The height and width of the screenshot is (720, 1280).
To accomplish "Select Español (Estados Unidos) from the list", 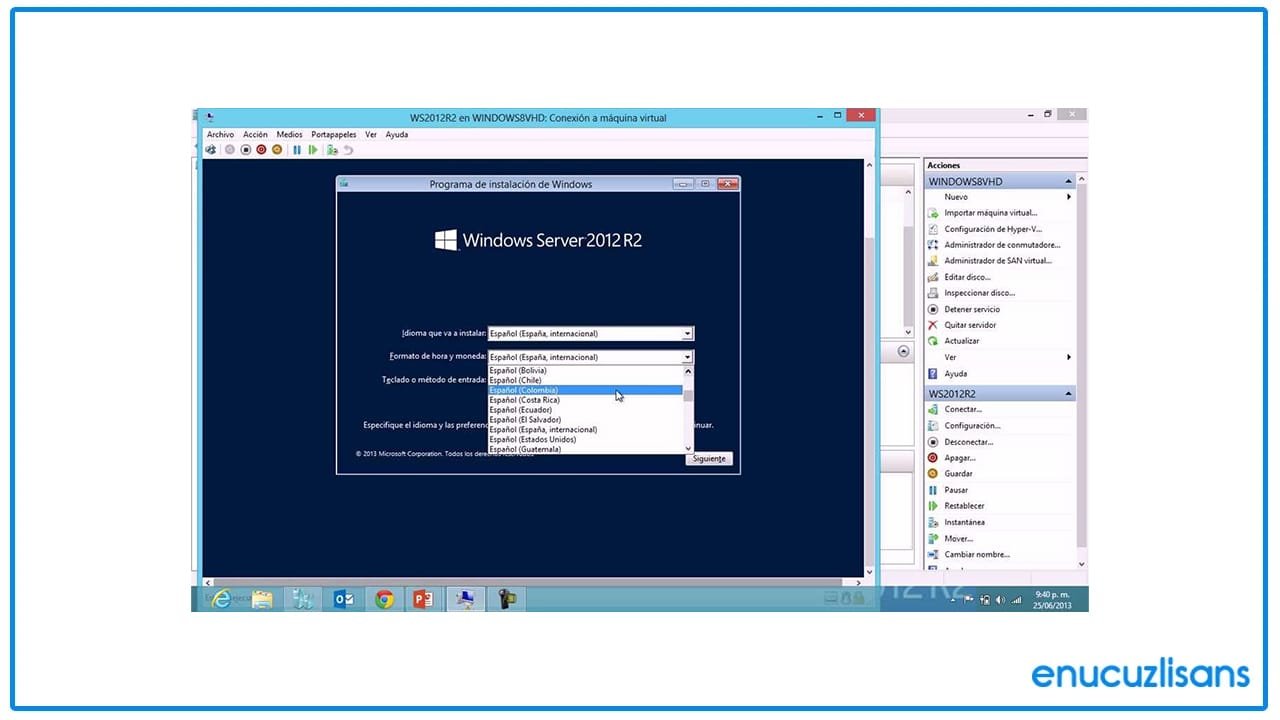I will [585, 439].
